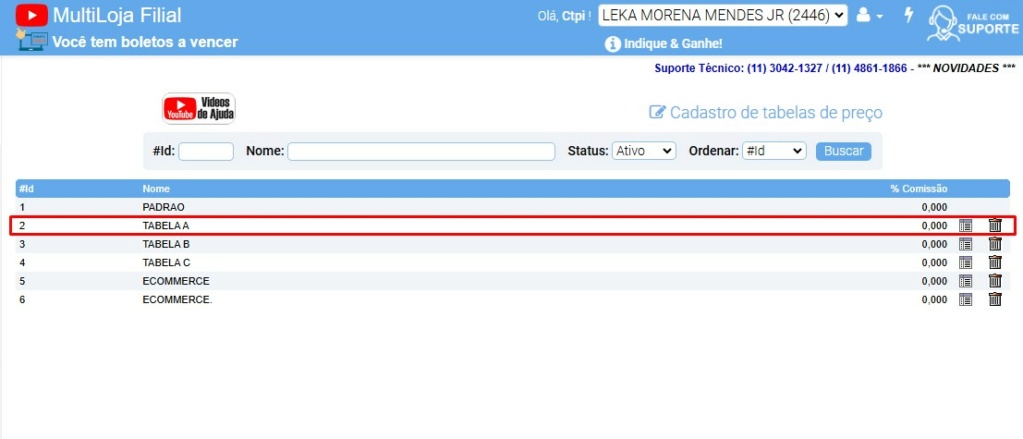Click the #Id column header

(x=26, y=189)
